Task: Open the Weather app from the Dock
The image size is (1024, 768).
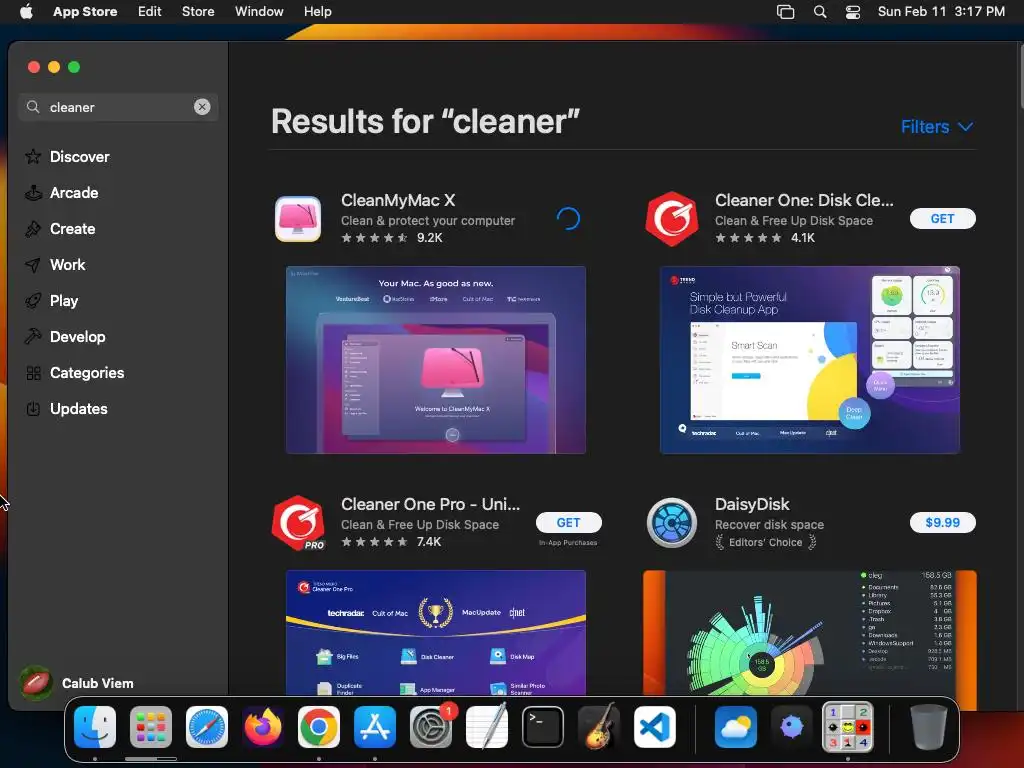Action: pos(735,727)
